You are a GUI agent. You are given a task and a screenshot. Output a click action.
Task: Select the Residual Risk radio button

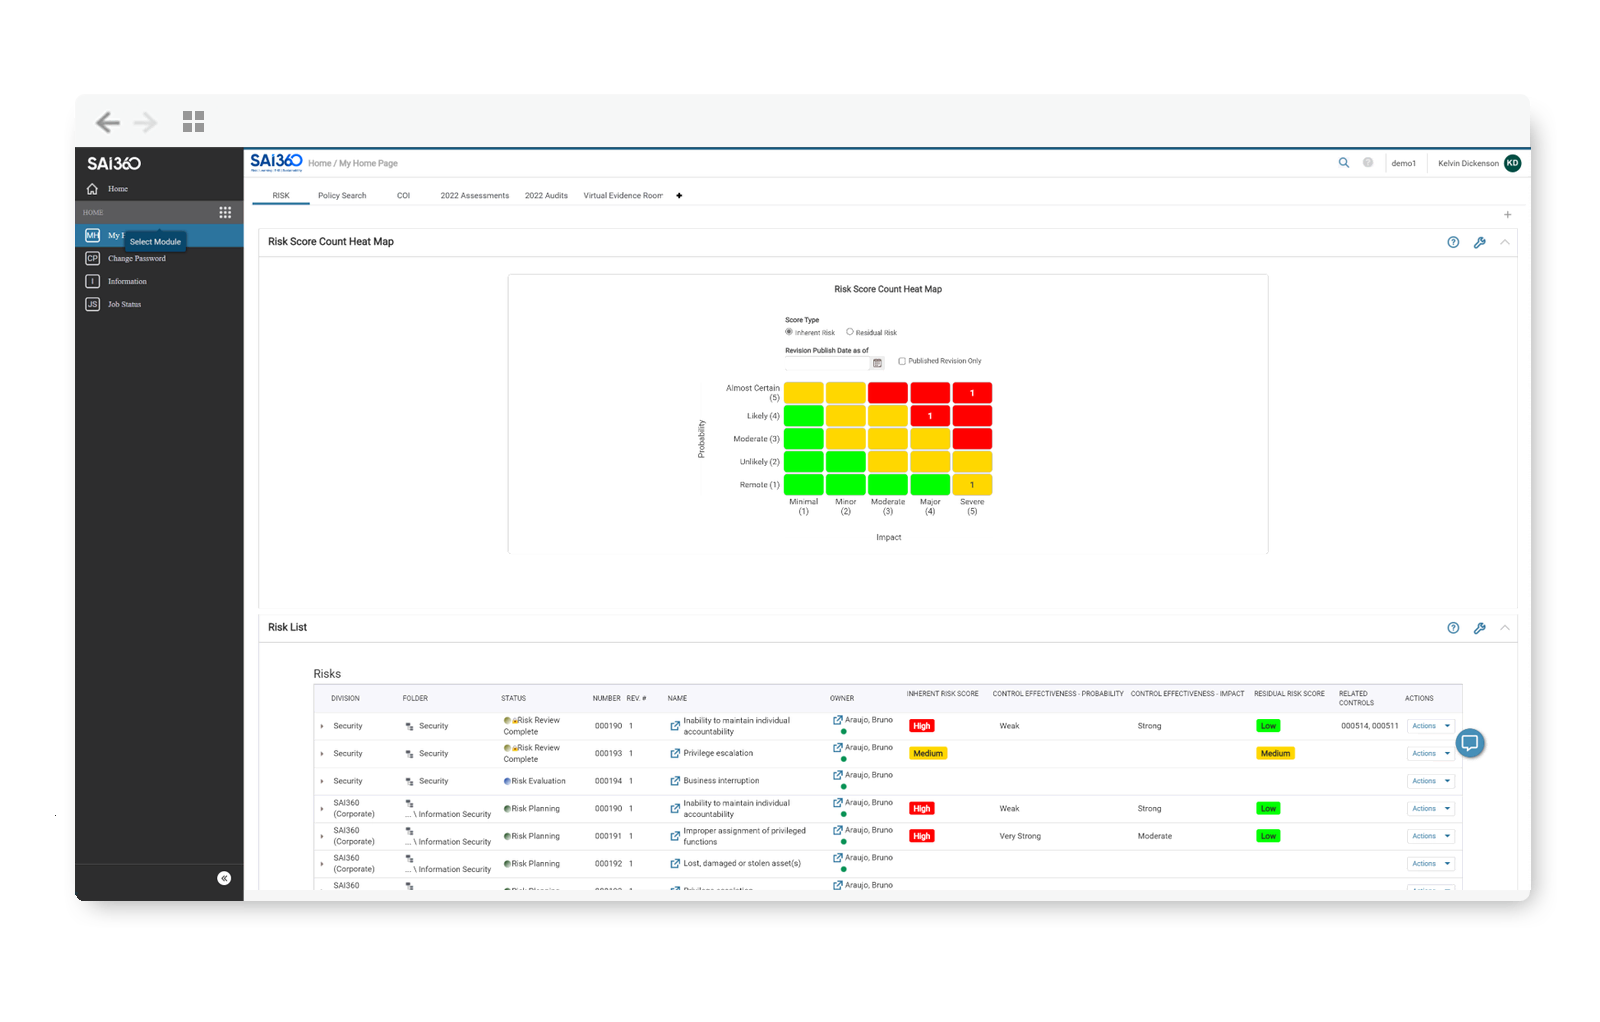[x=850, y=331]
